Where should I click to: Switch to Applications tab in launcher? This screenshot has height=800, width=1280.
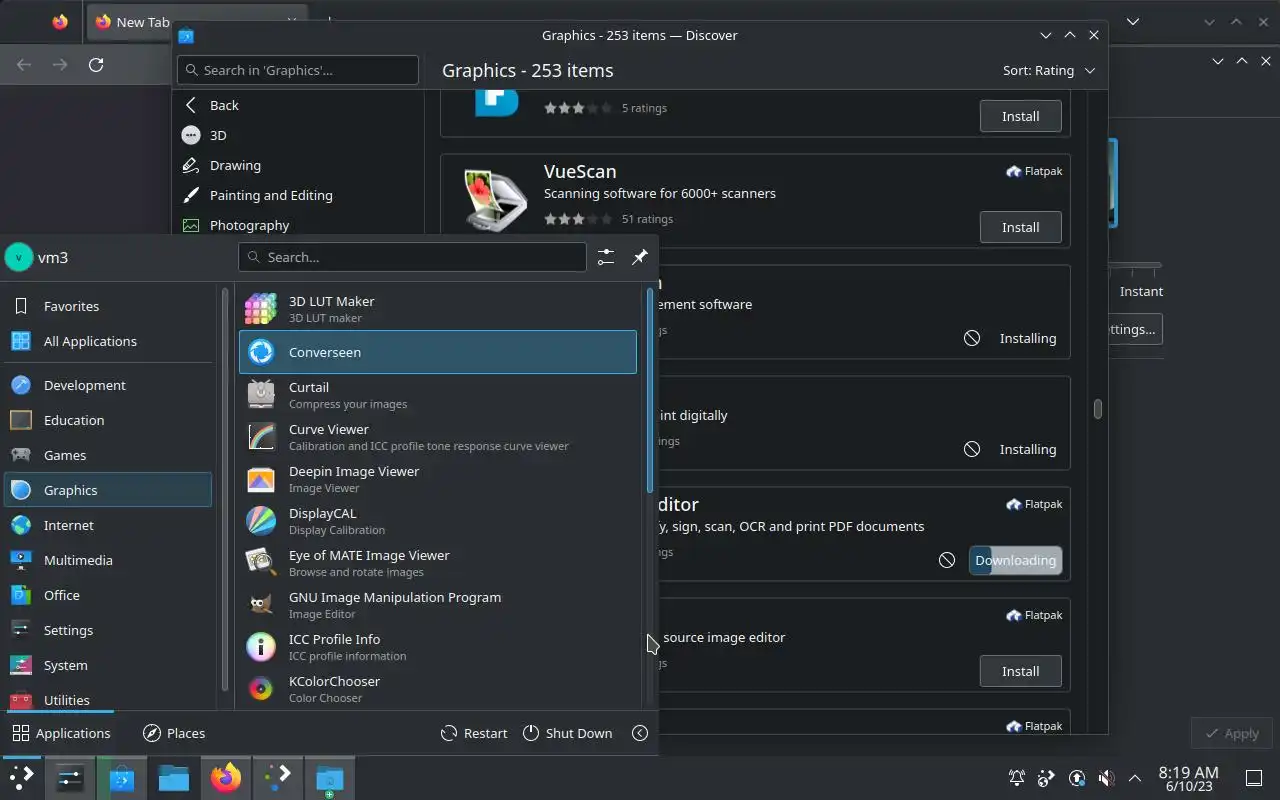pyautogui.click(x=62, y=733)
